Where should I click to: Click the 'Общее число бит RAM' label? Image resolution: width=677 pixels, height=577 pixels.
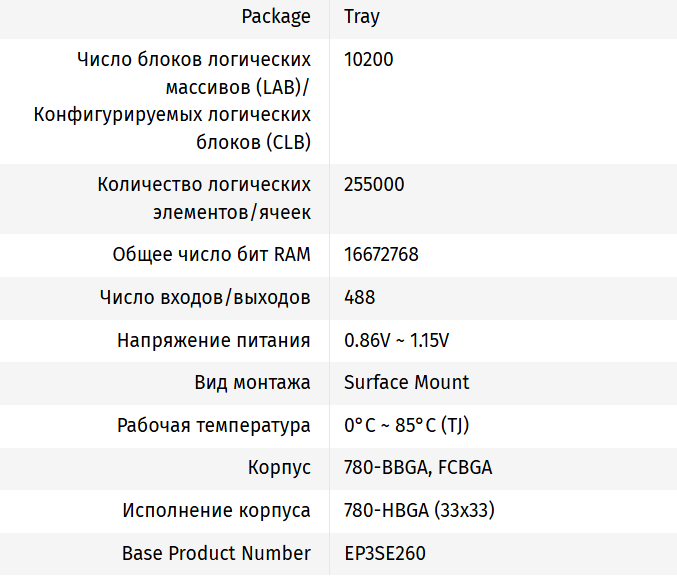point(211,255)
